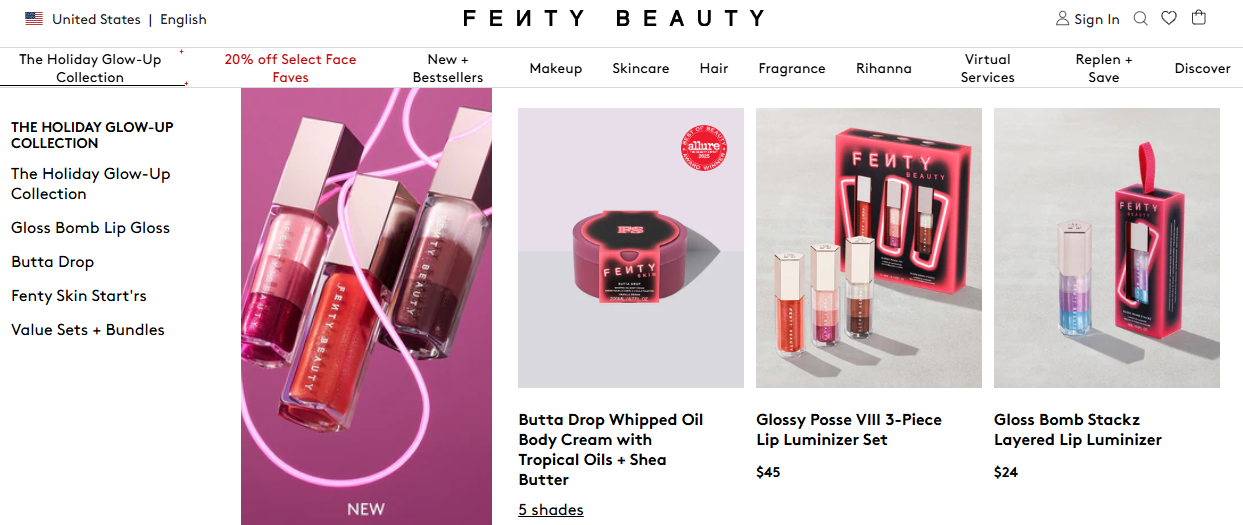Viewport: 1243px width, 525px height.
Task: Open the Skincare menu
Action: coord(640,68)
